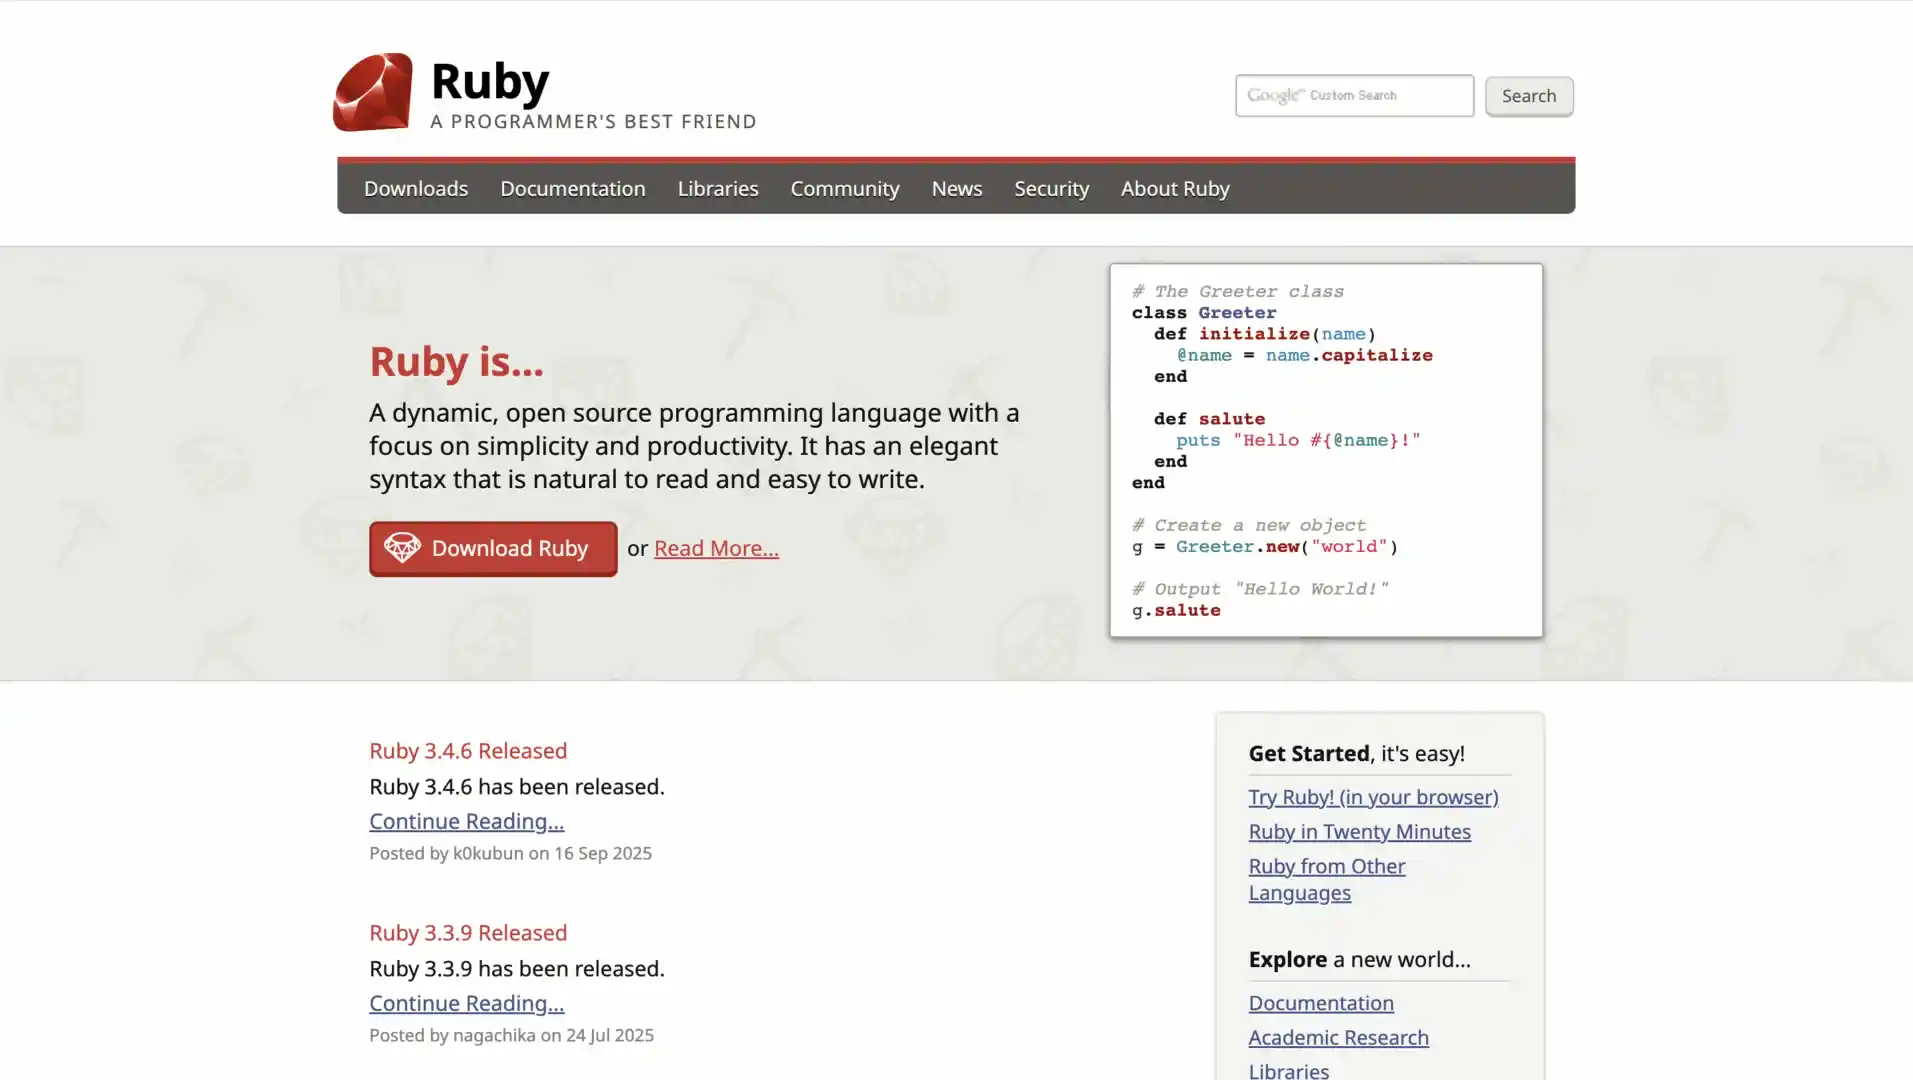The width and height of the screenshot is (1913, 1080).
Task: Open Ruby in Twenty Minutes link
Action: [1359, 832]
